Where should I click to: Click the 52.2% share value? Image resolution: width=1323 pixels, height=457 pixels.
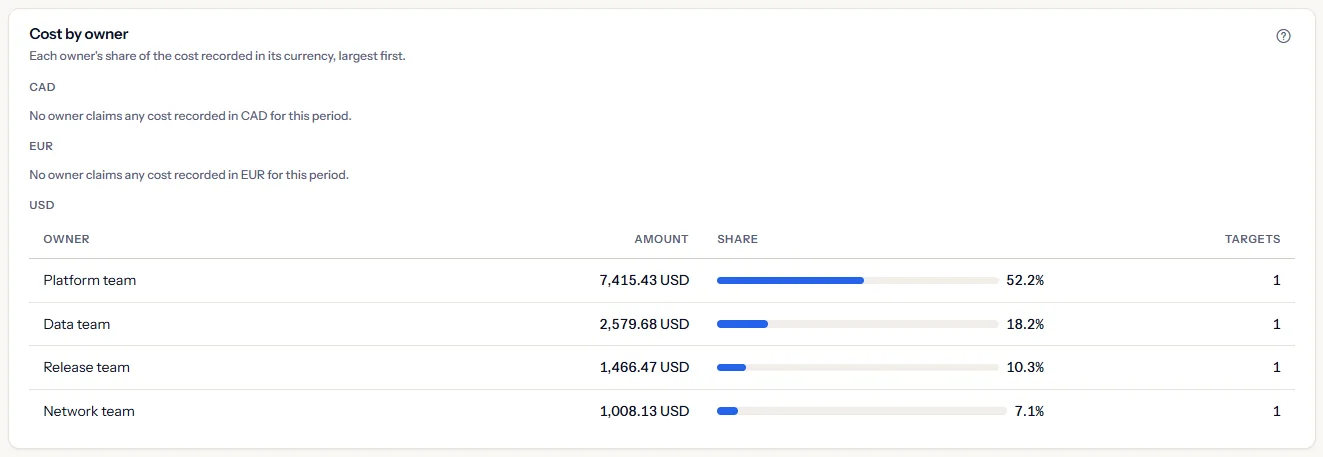click(x=1025, y=281)
